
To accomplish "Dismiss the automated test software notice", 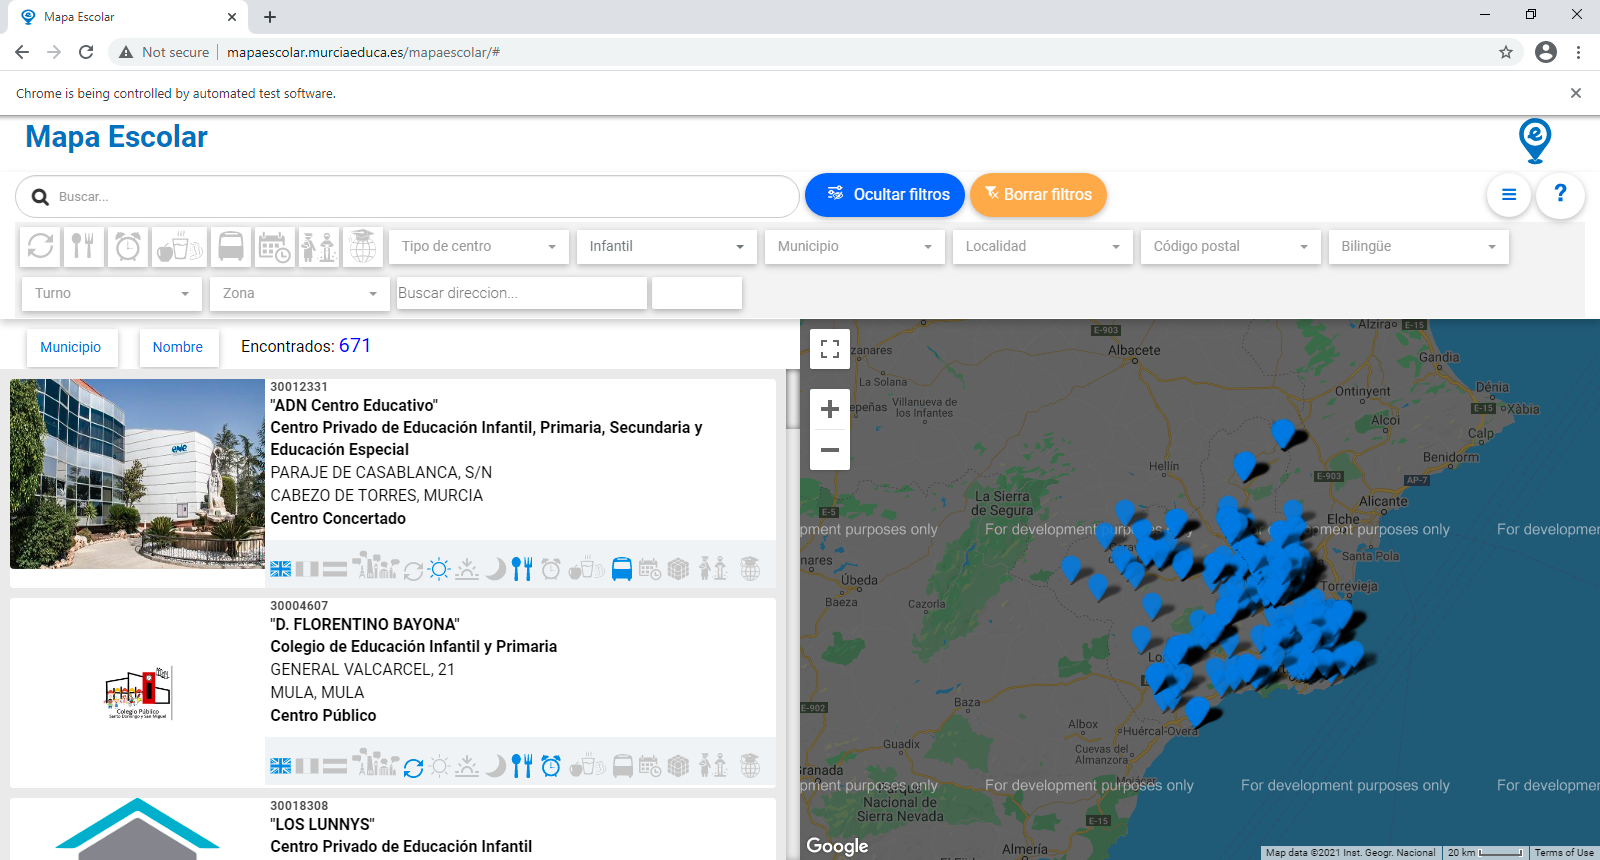I will 1576,93.
